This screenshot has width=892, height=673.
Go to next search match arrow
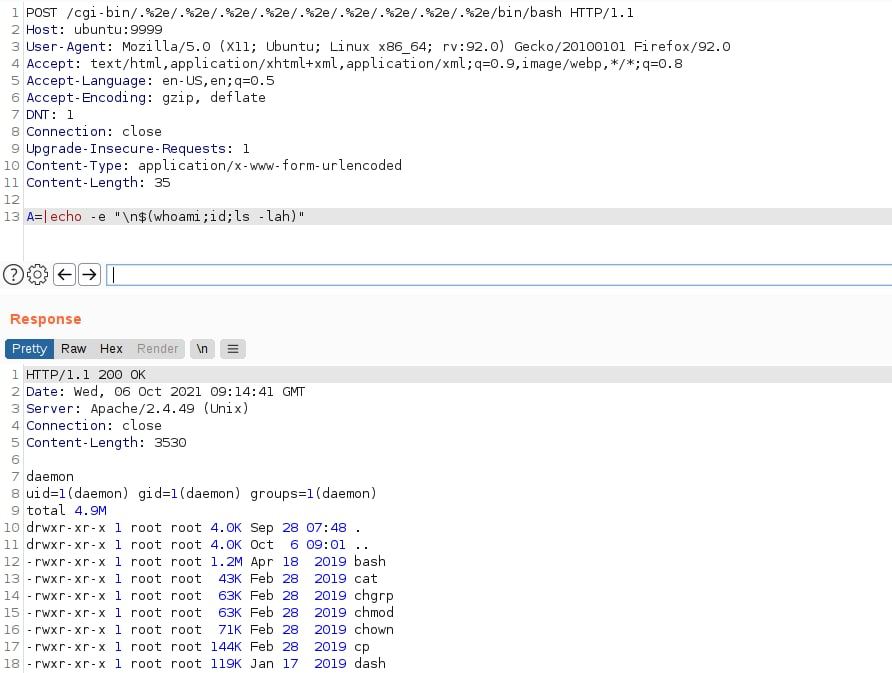pos(89,275)
